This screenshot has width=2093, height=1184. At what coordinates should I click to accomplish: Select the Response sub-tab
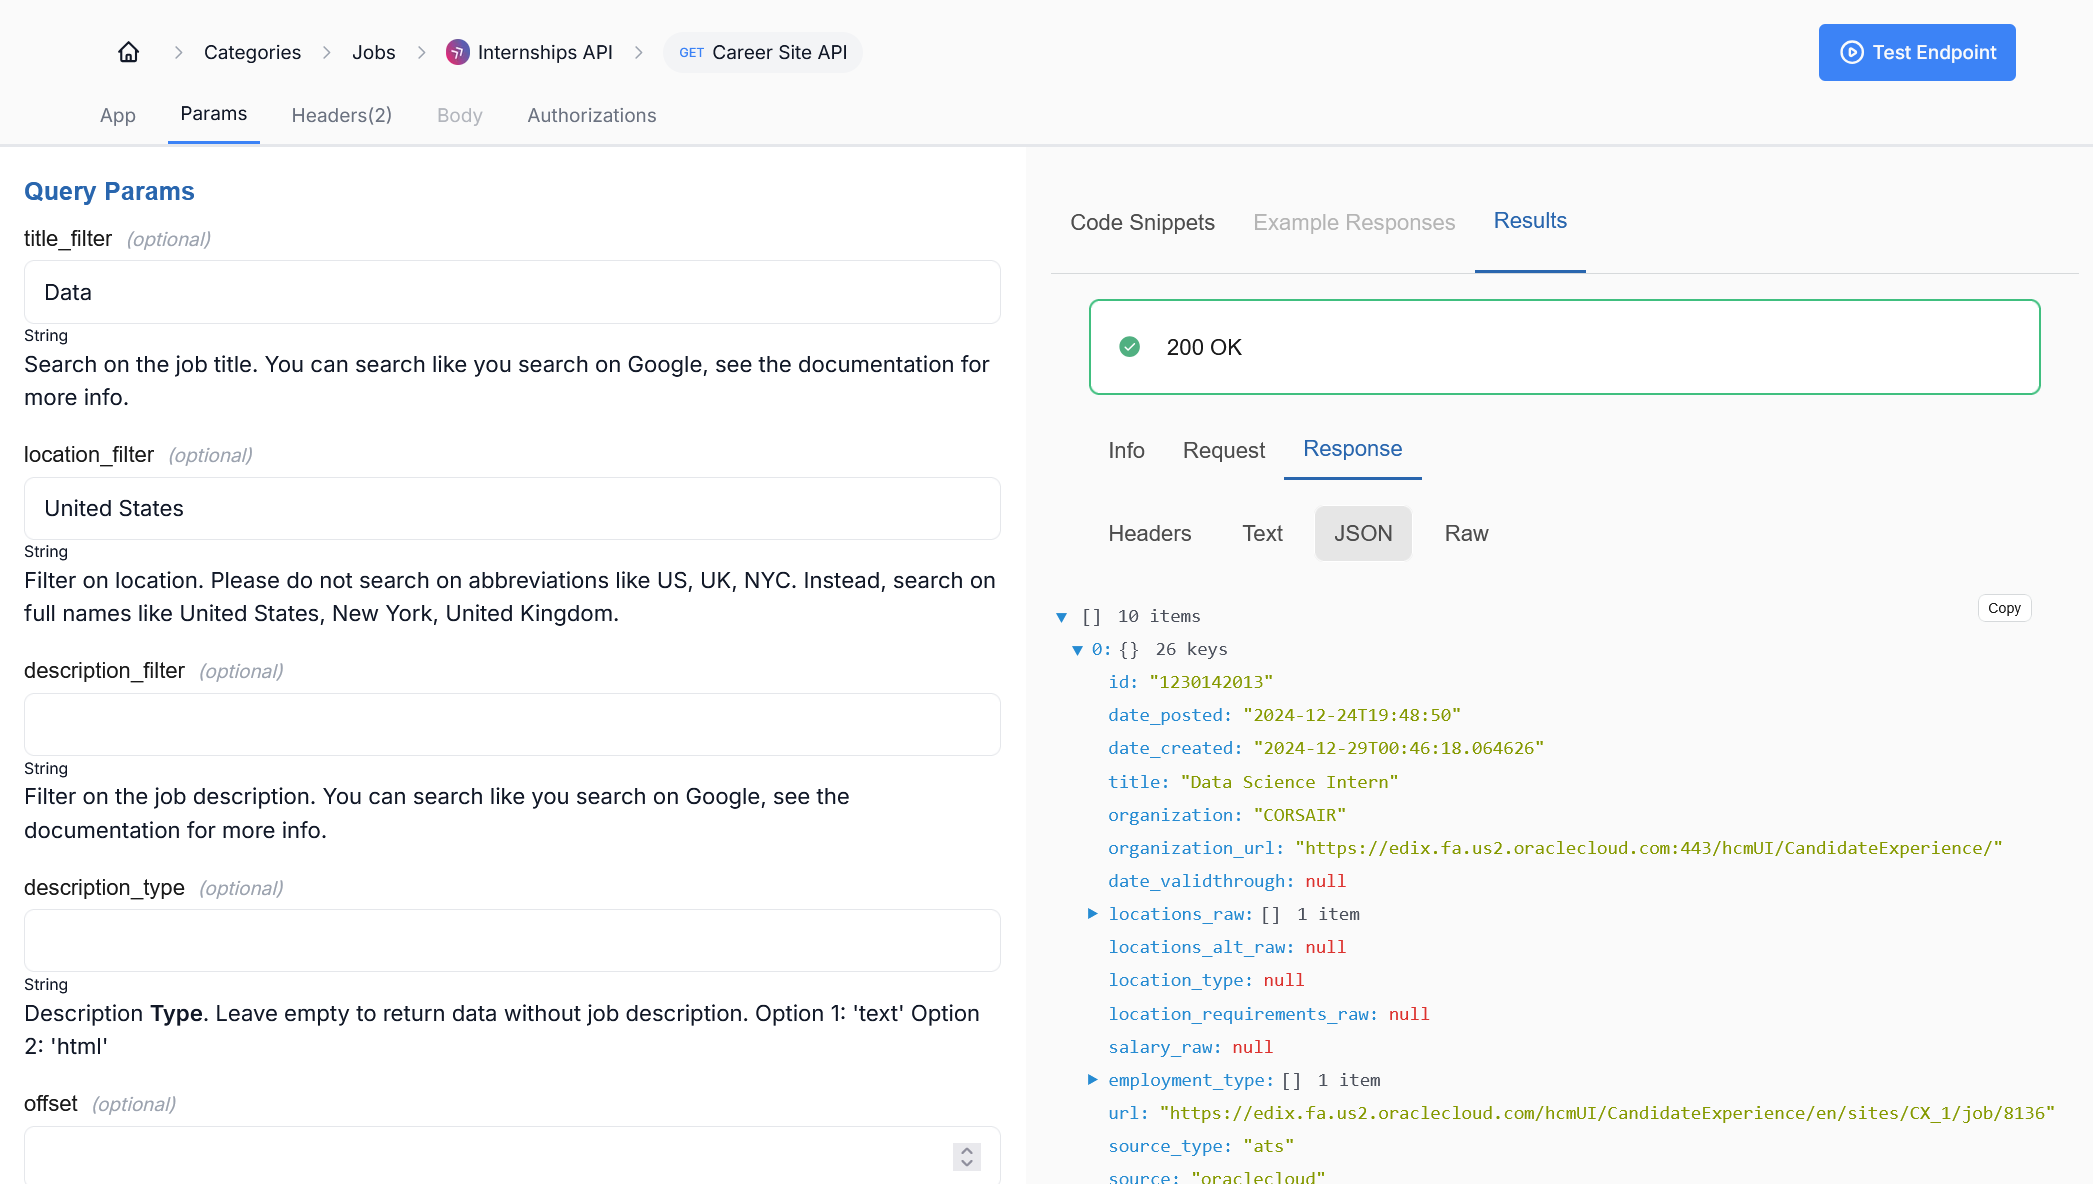point(1352,449)
